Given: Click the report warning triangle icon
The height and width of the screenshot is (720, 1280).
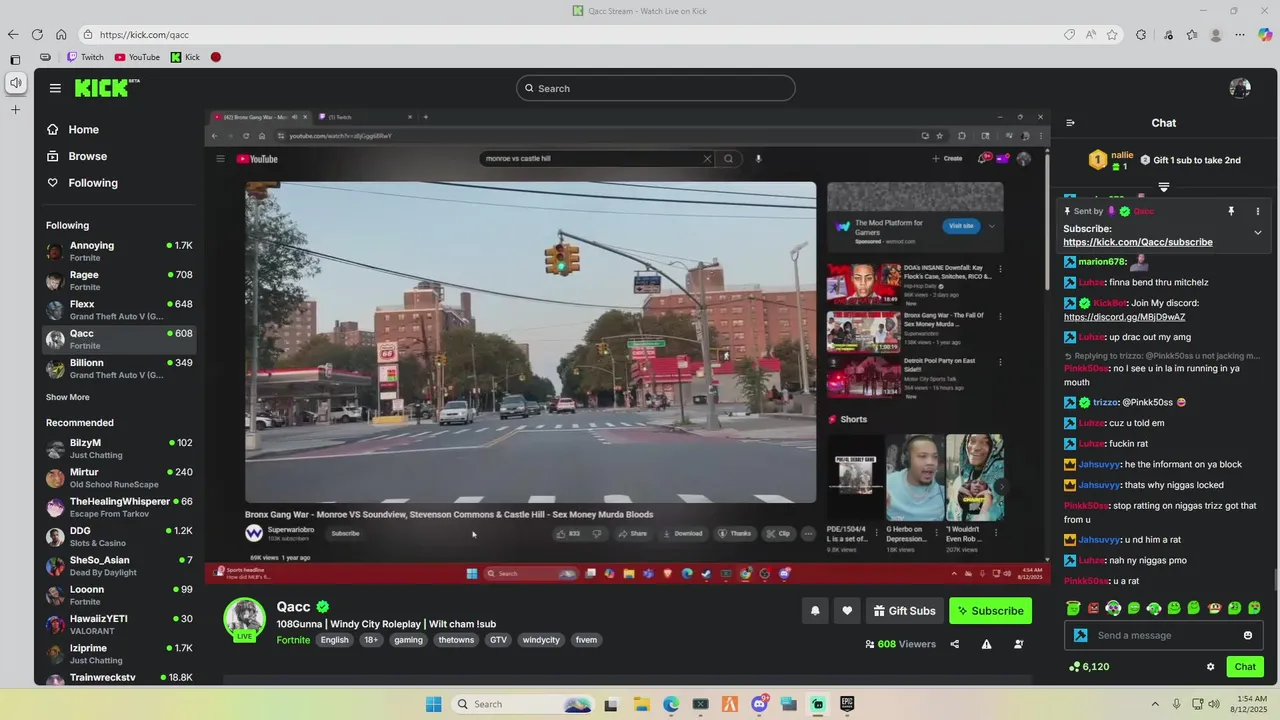Looking at the screenshot, I should coord(986,644).
